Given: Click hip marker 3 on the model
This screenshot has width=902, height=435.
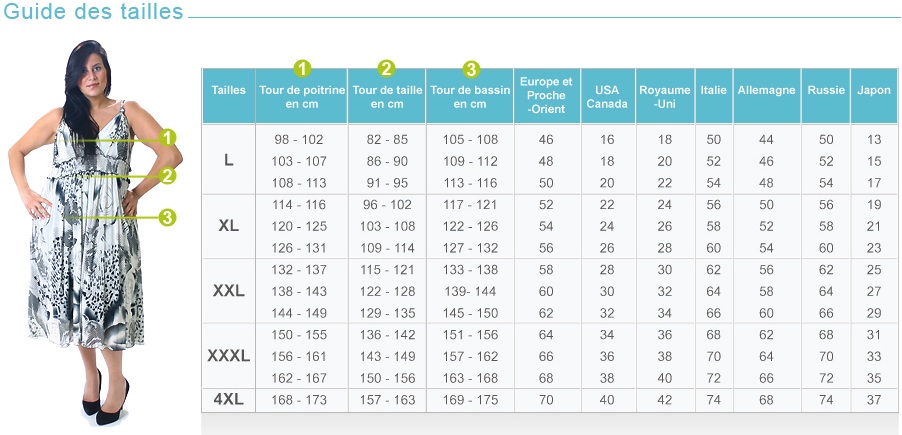Looking at the screenshot, I should (x=167, y=218).
